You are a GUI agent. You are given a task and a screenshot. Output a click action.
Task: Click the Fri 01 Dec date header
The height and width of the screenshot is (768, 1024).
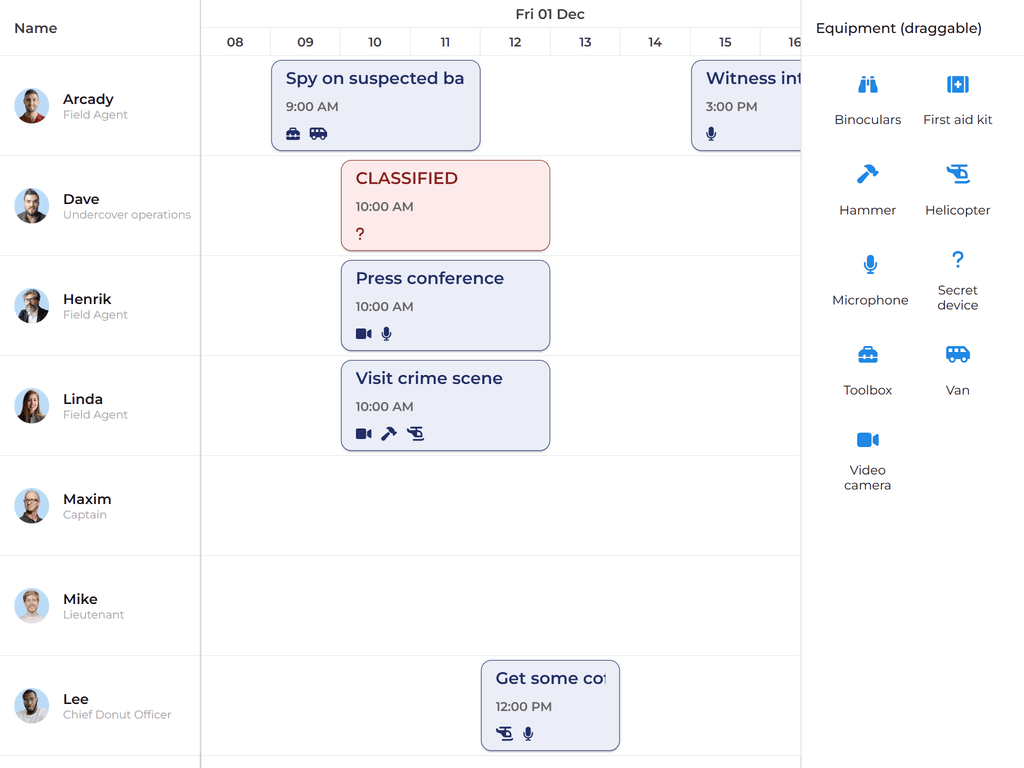coord(550,14)
